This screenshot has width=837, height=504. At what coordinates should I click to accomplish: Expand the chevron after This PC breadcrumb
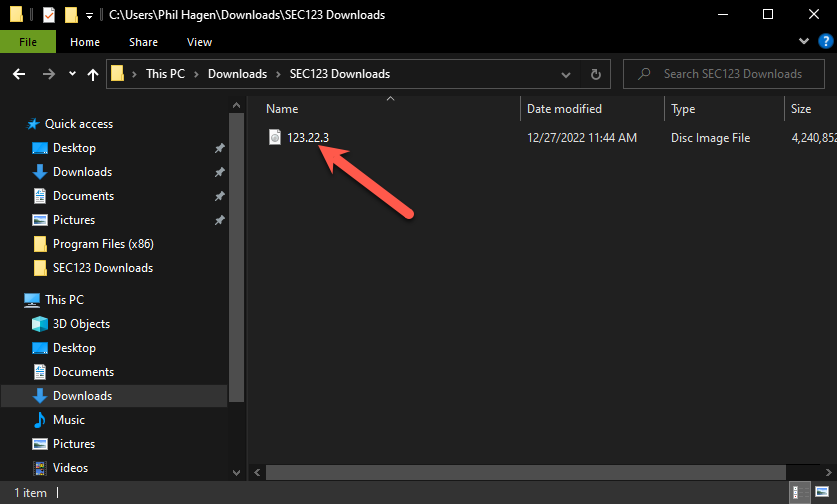[196, 74]
